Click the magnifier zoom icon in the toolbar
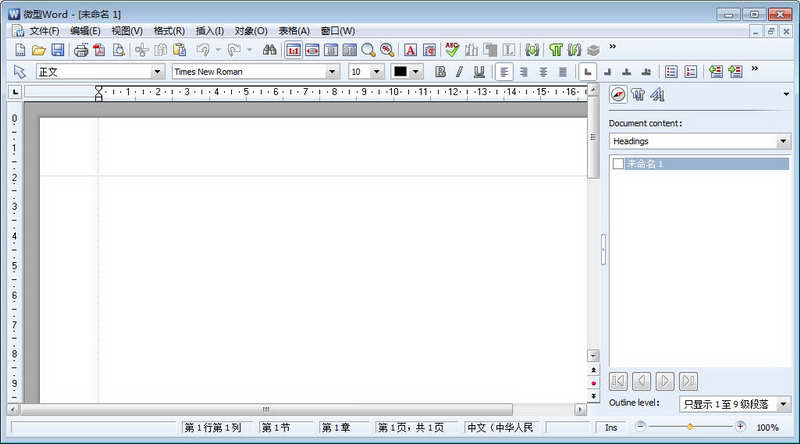Viewport: 800px width, 444px height. click(x=368, y=50)
